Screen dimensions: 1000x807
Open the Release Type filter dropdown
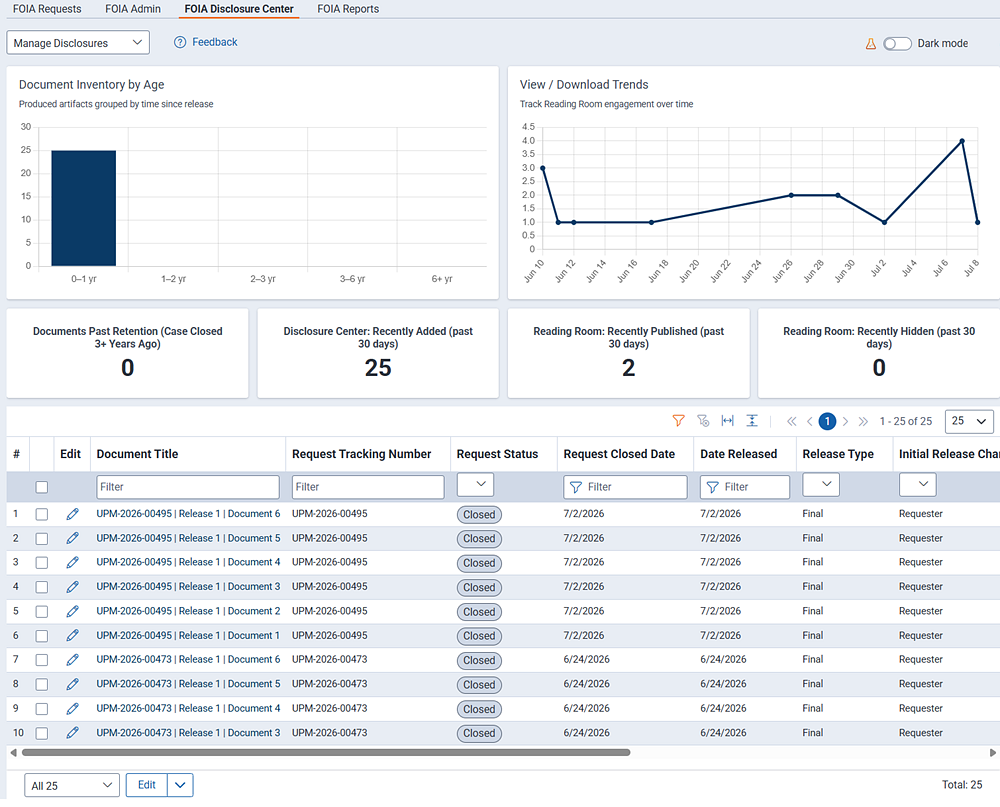[821, 485]
